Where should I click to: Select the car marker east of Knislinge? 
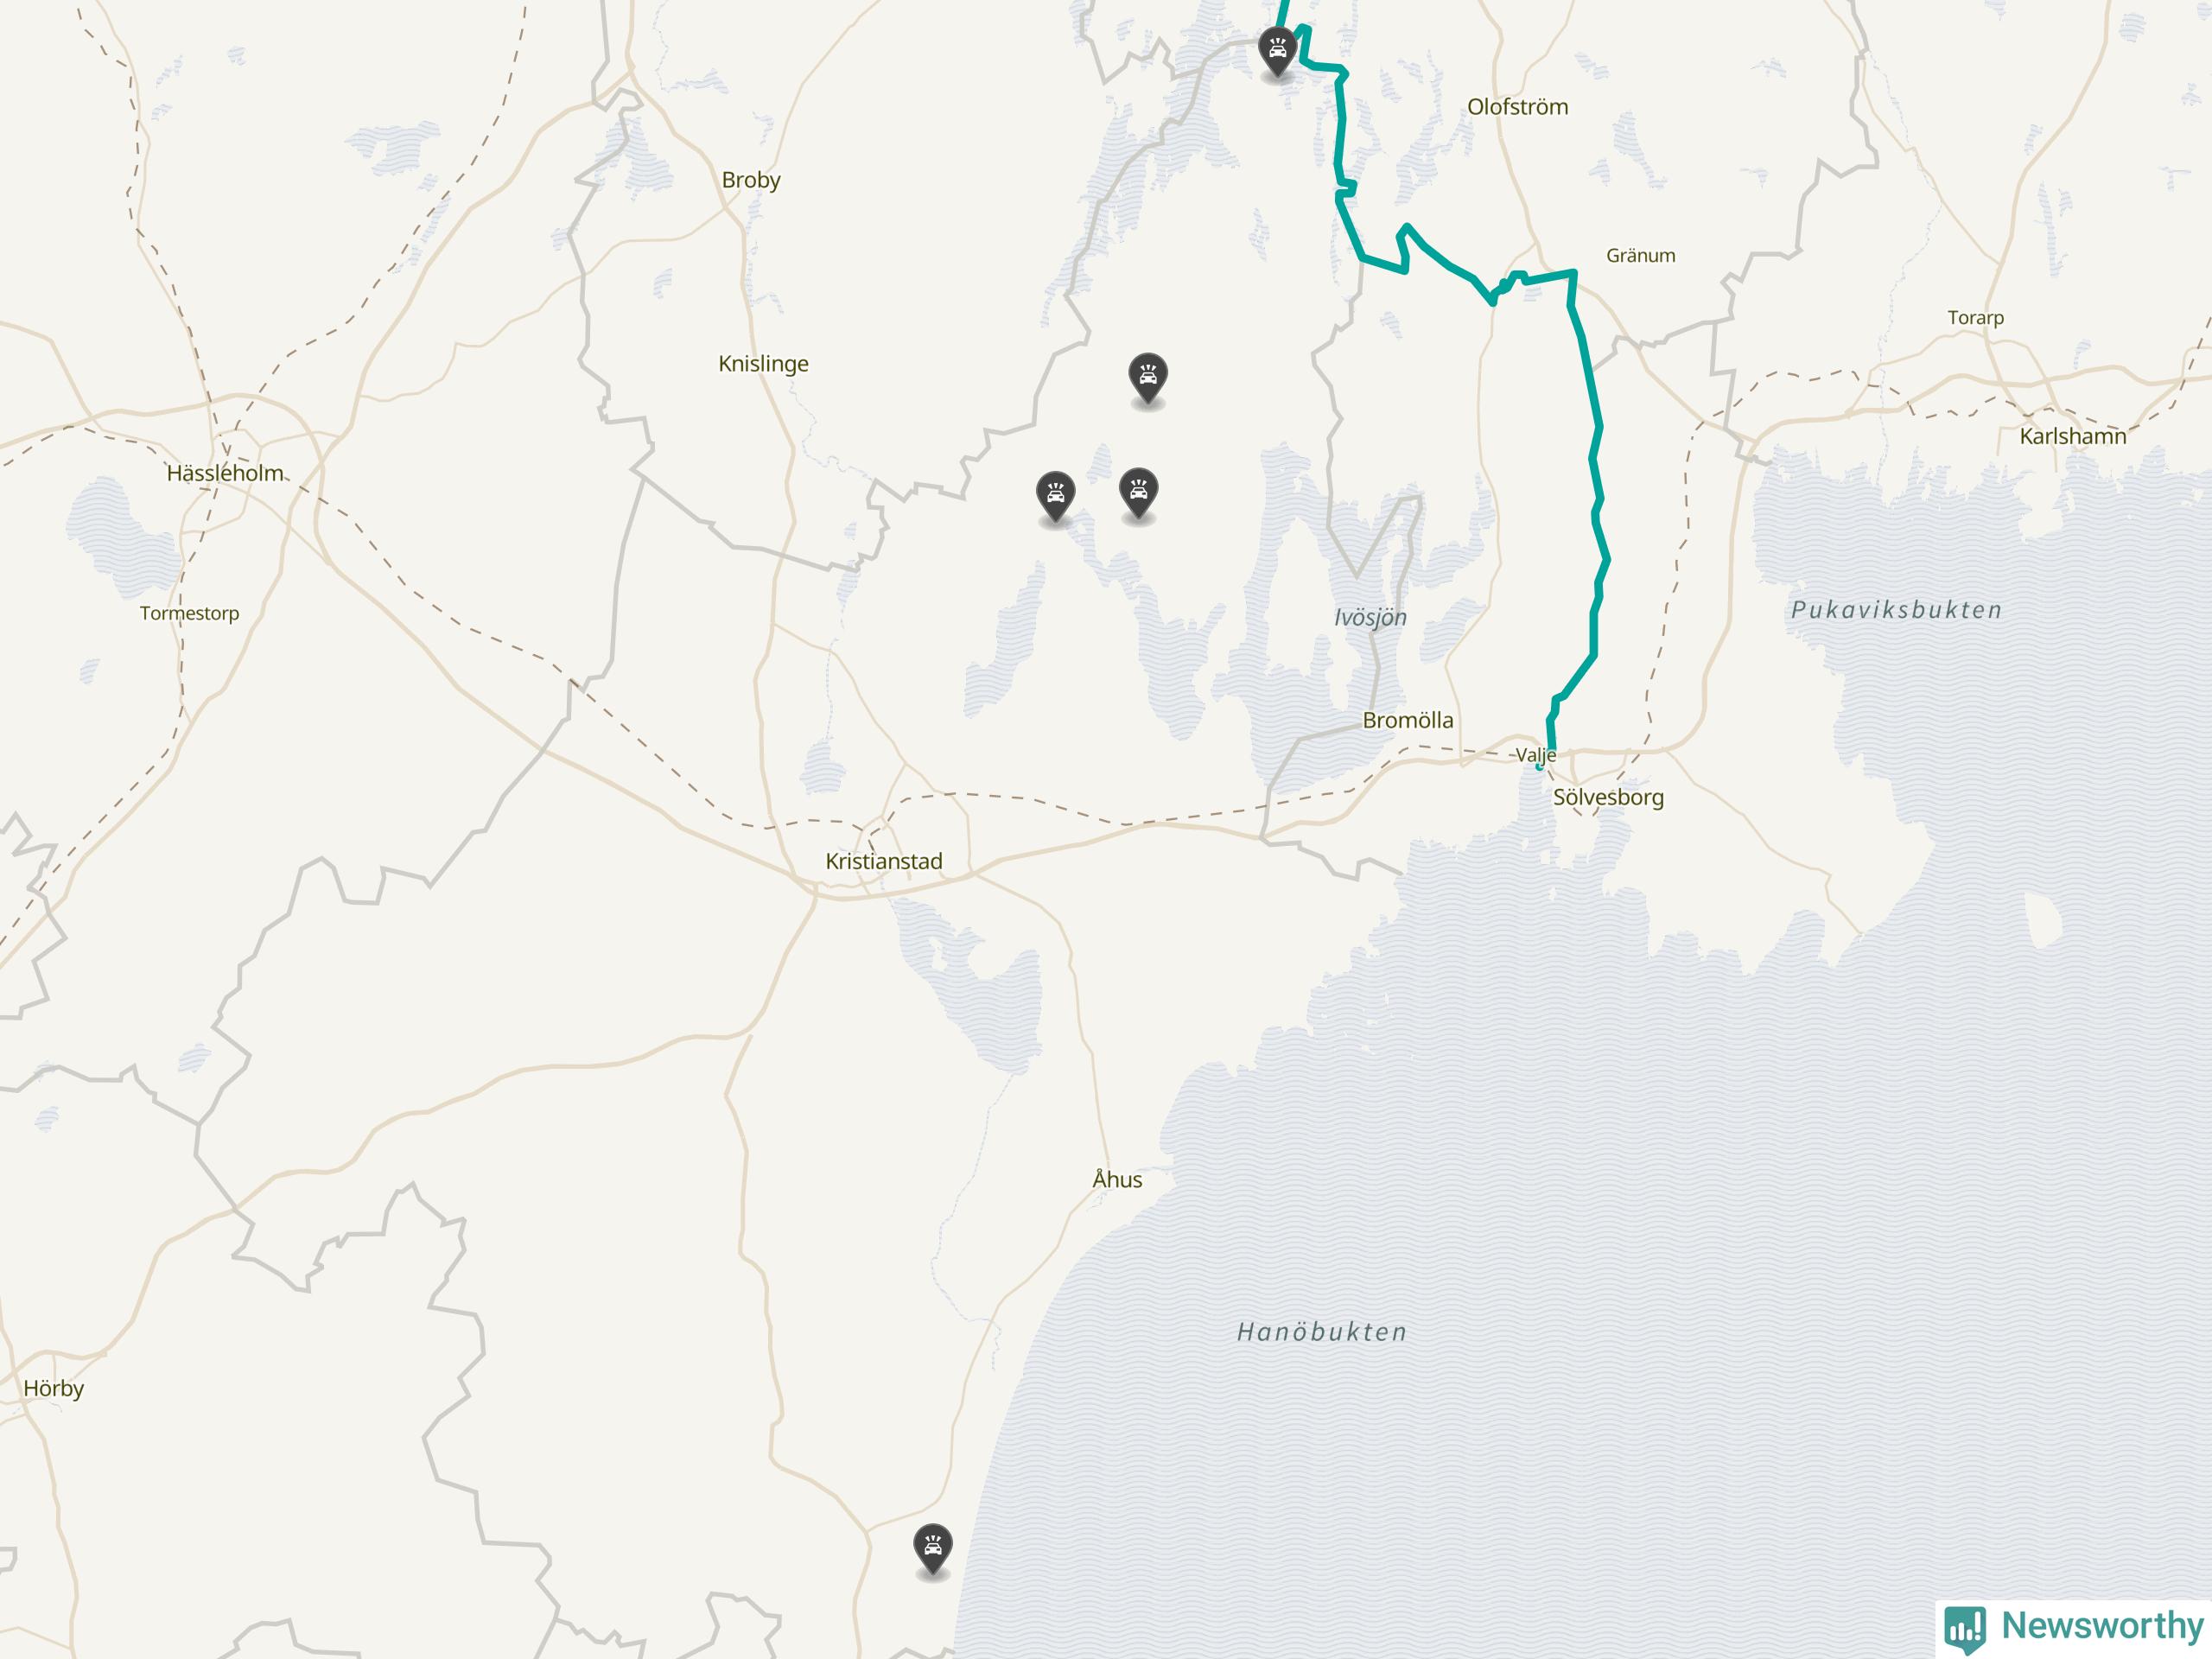1147,378
